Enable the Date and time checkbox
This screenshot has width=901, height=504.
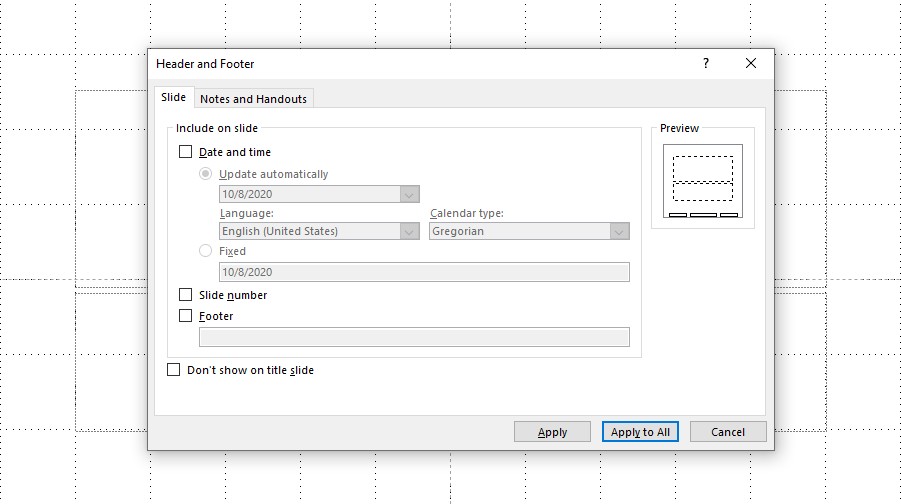coord(185,153)
